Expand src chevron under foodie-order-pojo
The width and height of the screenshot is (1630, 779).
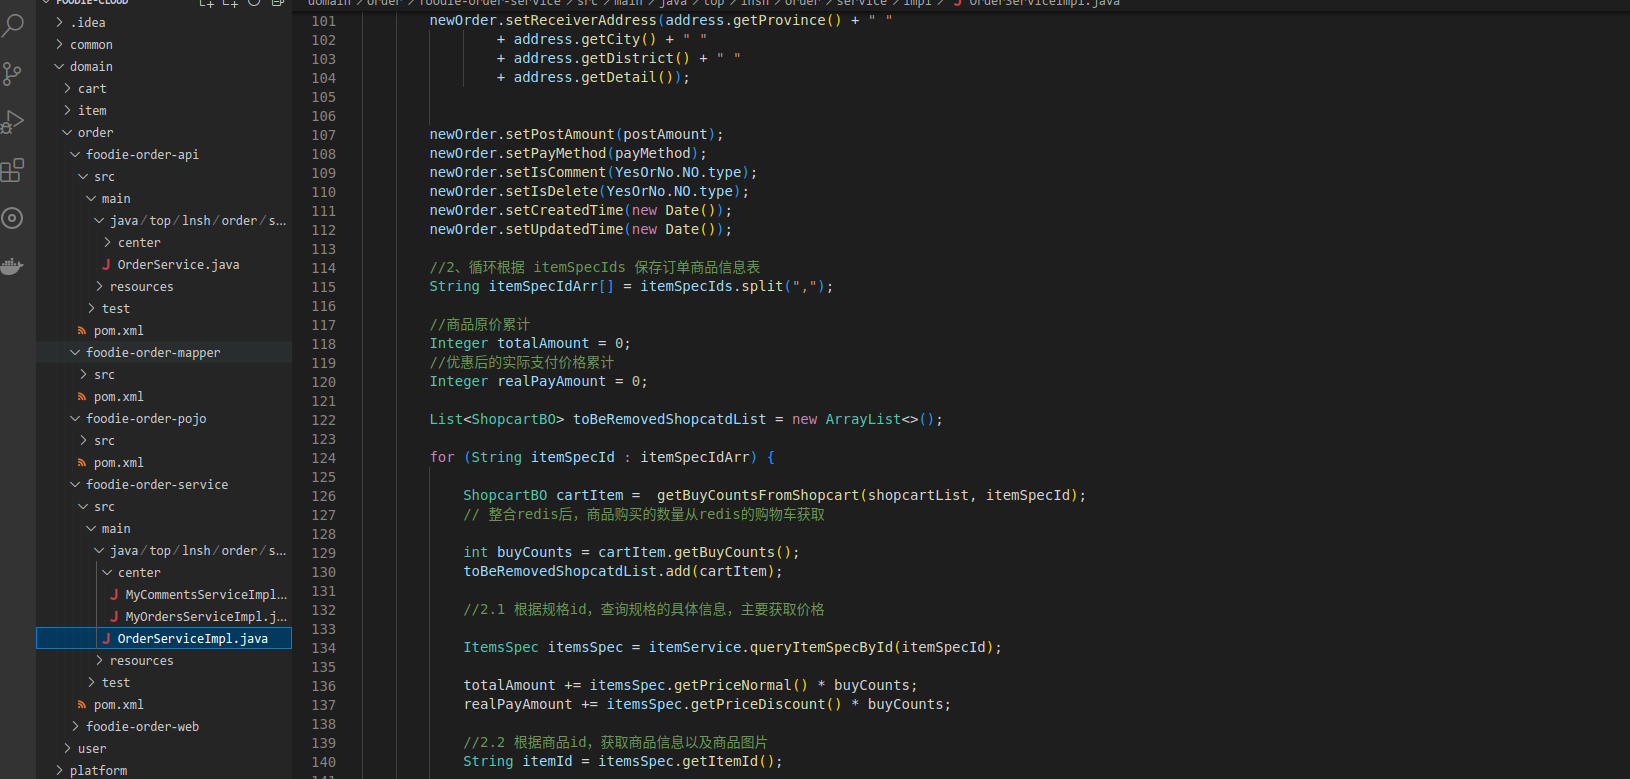tap(83, 440)
